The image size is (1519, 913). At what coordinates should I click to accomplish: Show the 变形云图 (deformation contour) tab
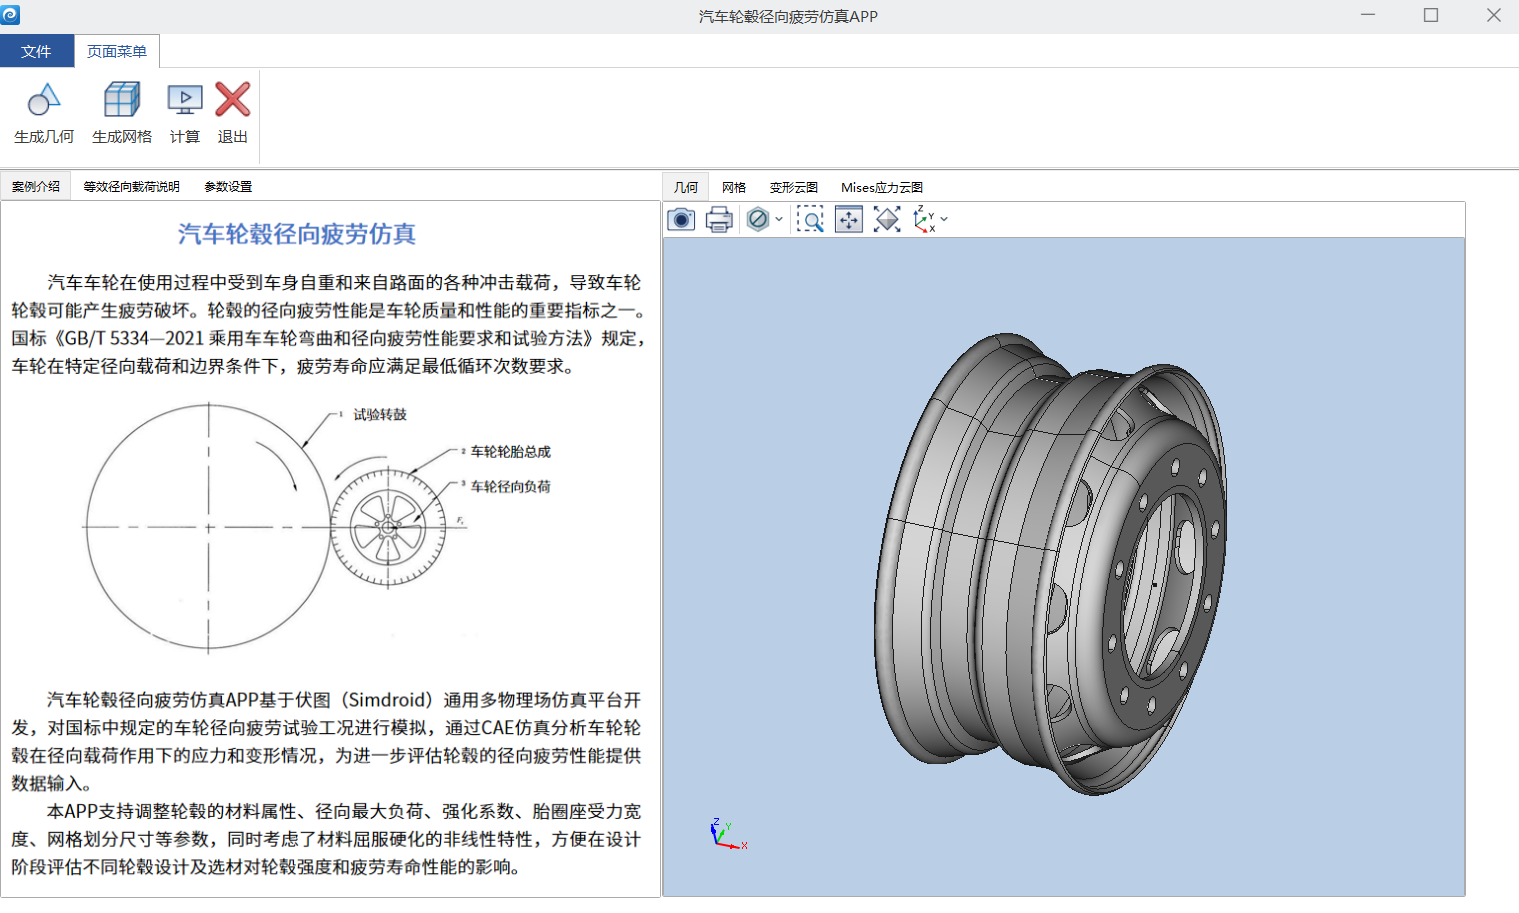[794, 187]
